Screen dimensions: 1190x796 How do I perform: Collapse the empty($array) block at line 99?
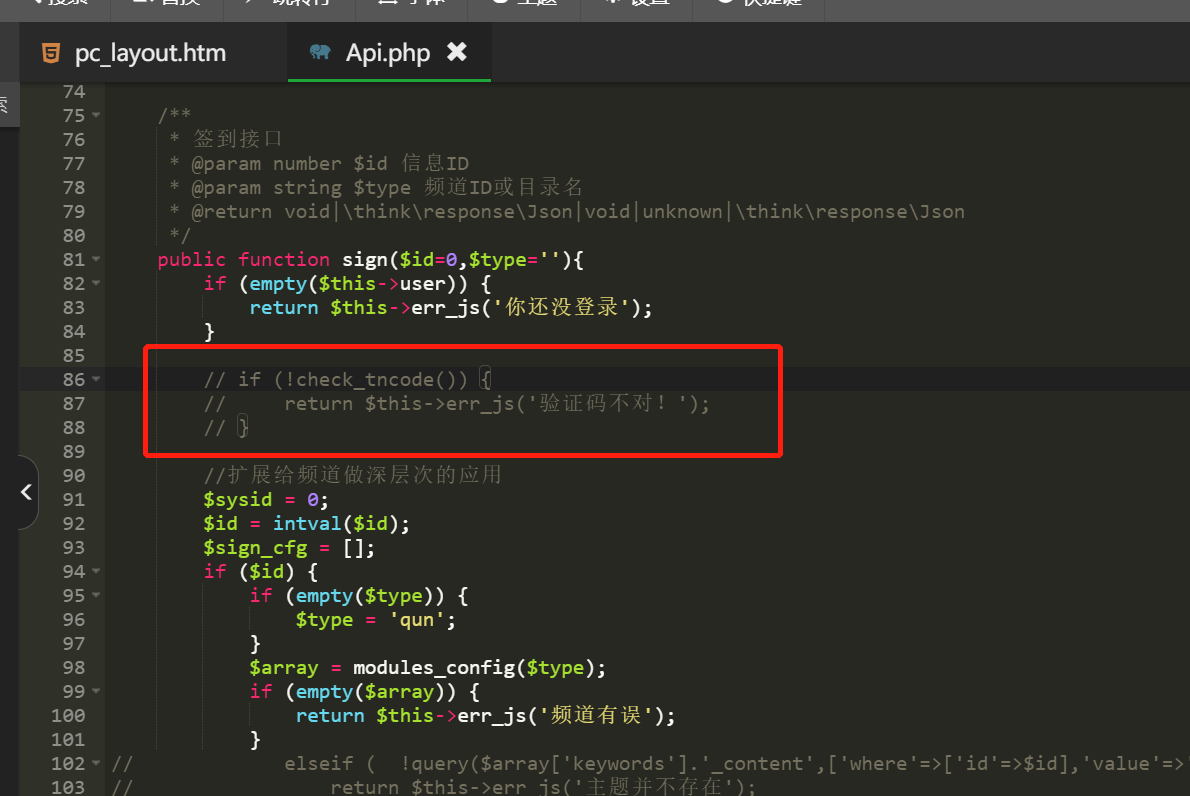96,692
